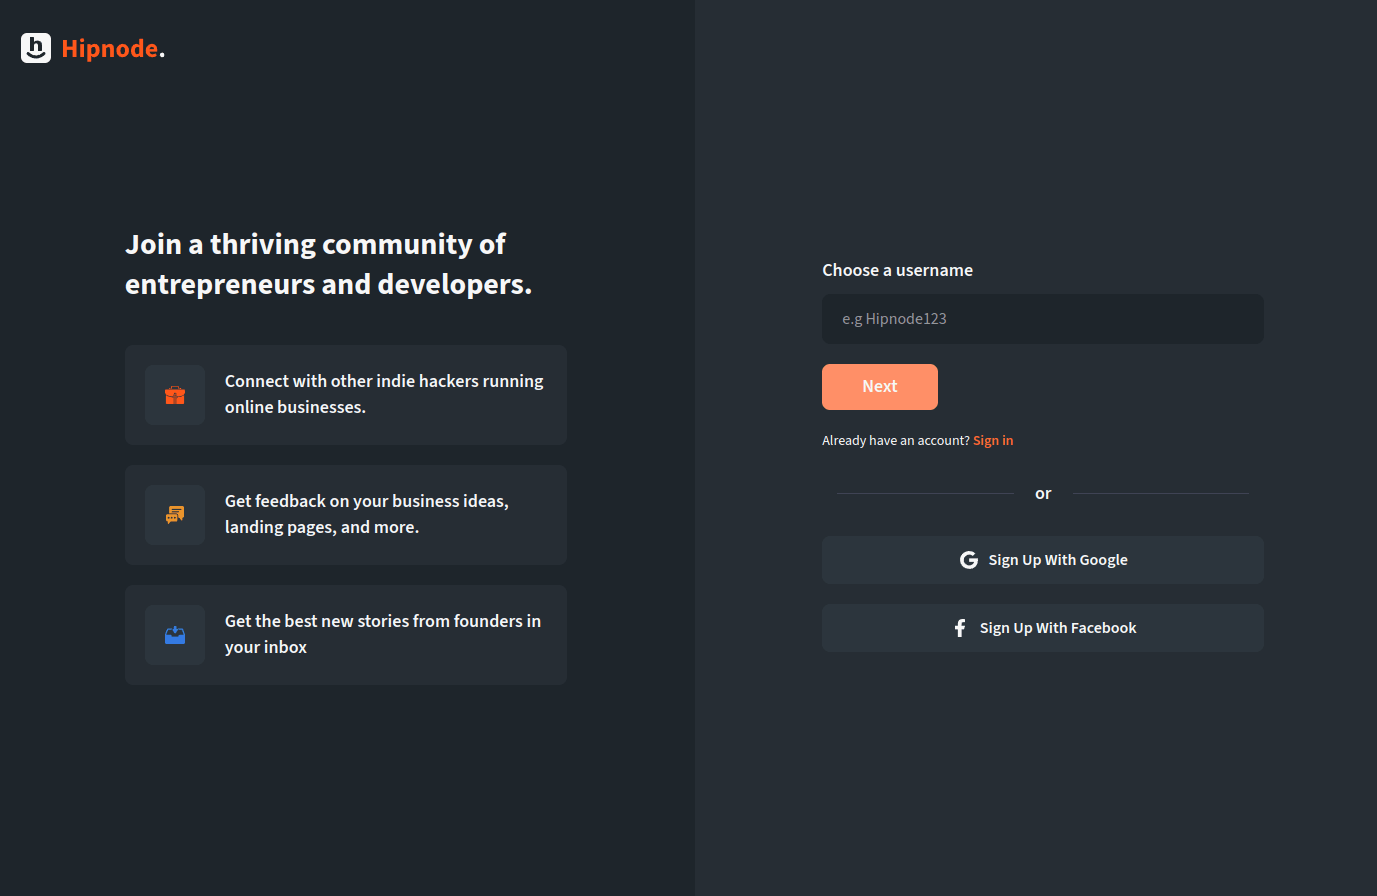This screenshot has height=896, width=1377.
Task: Select the 'Get feedback on your business ideas' text
Action: pos(366,514)
